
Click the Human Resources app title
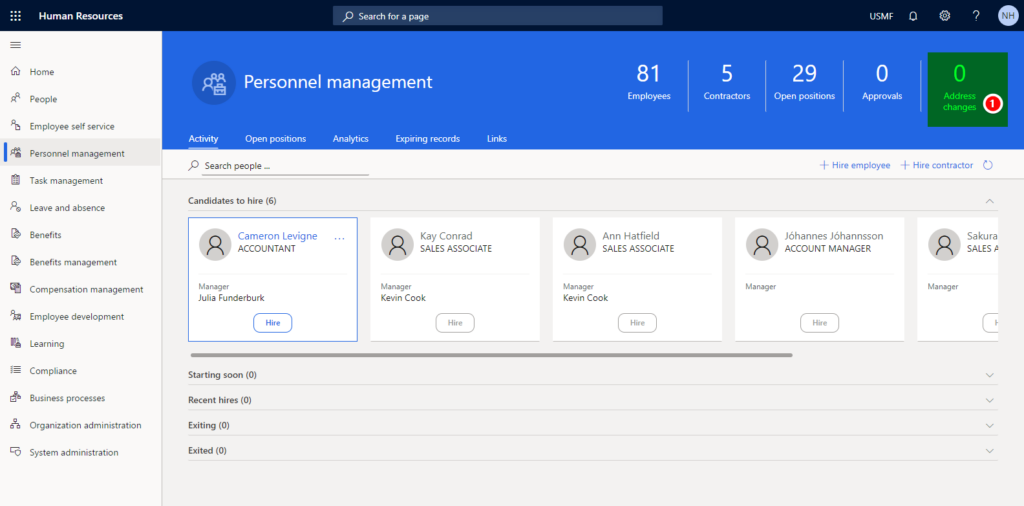pos(80,16)
